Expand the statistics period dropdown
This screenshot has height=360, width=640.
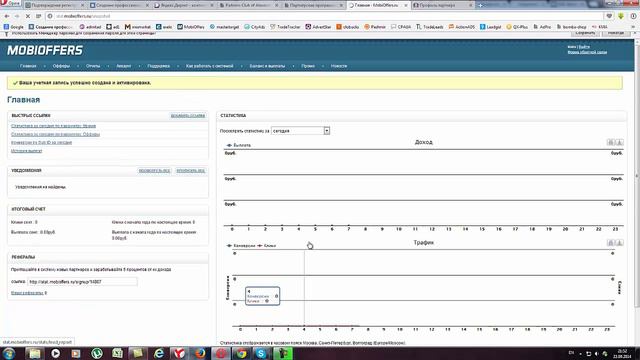[x=327, y=131]
